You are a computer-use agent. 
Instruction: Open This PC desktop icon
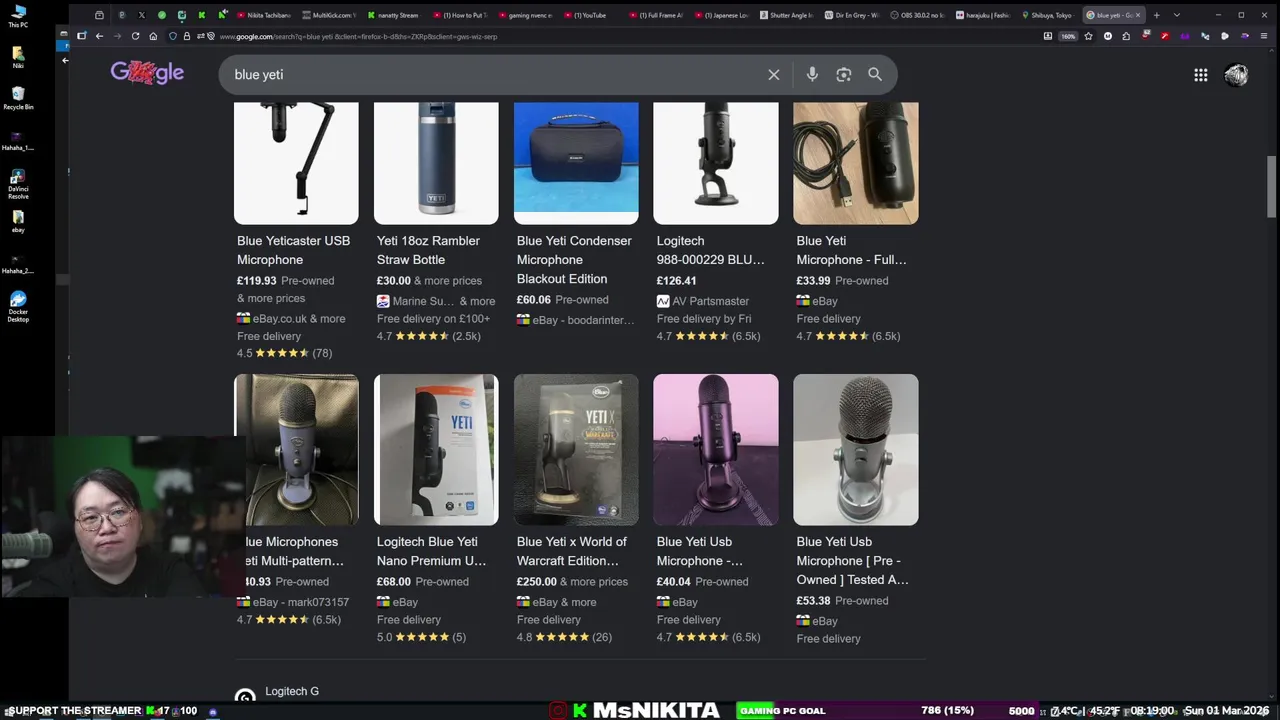pos(18,17)
